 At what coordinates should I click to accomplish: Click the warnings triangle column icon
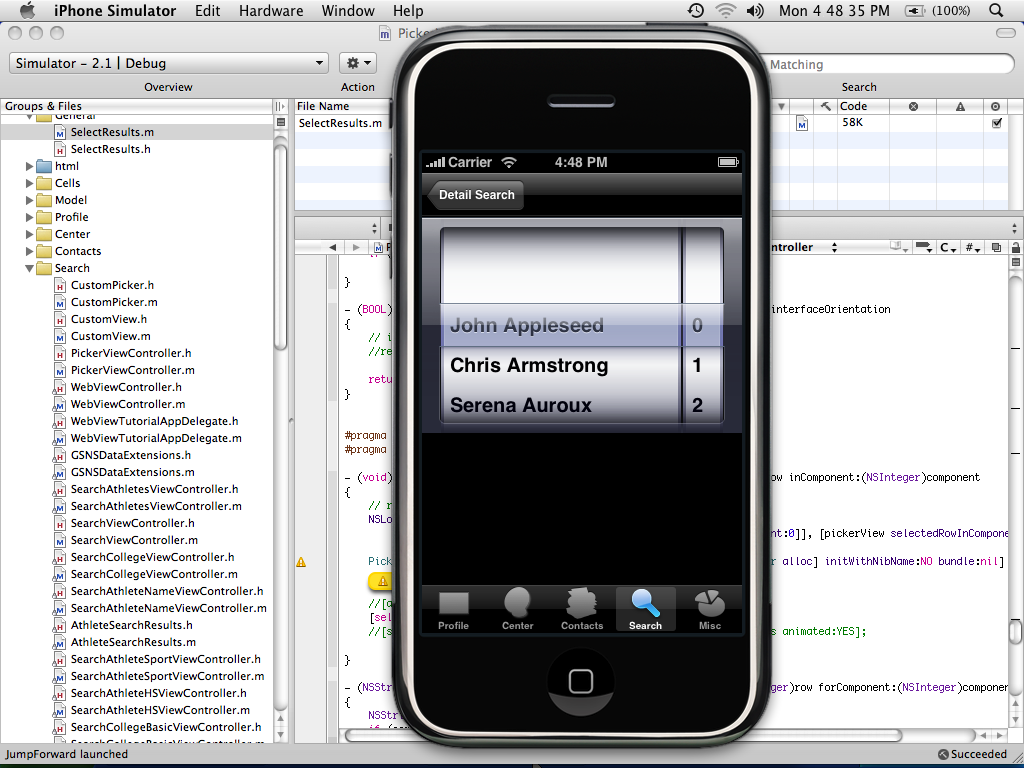click(x=960, y=106)
